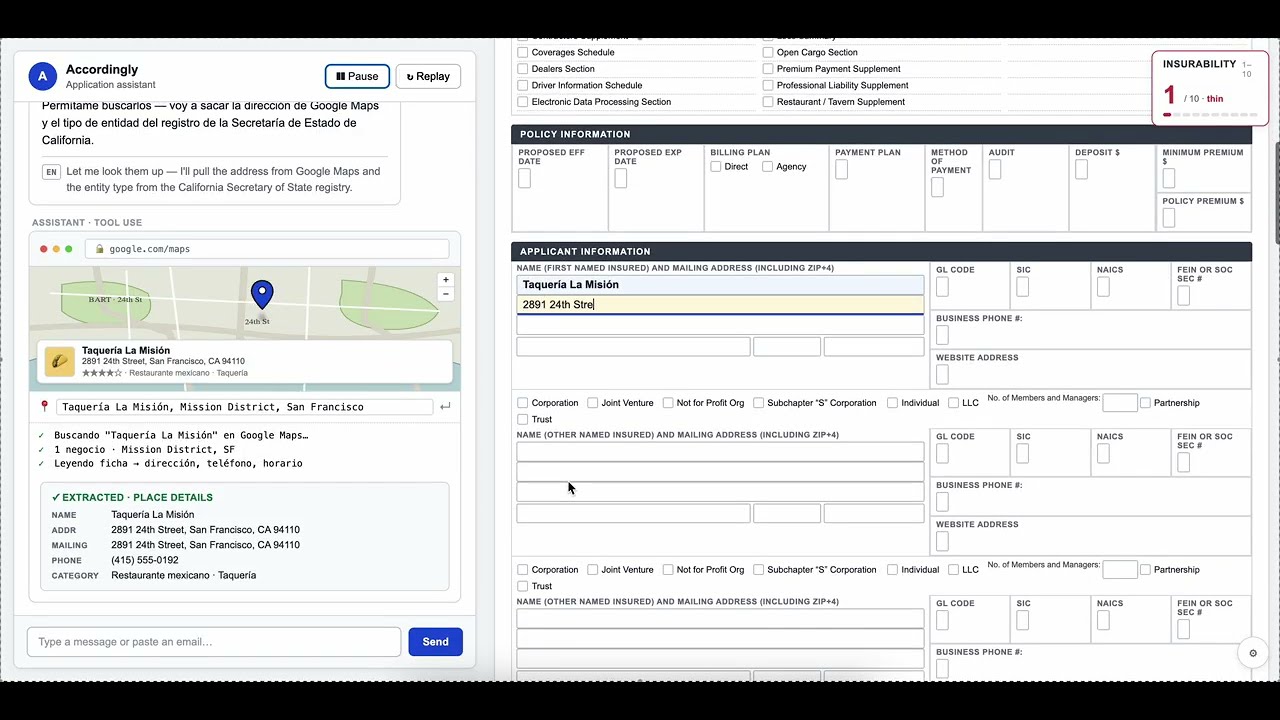
Task: Click the return arrow icon beside map search
Action: tap(445, 406)
